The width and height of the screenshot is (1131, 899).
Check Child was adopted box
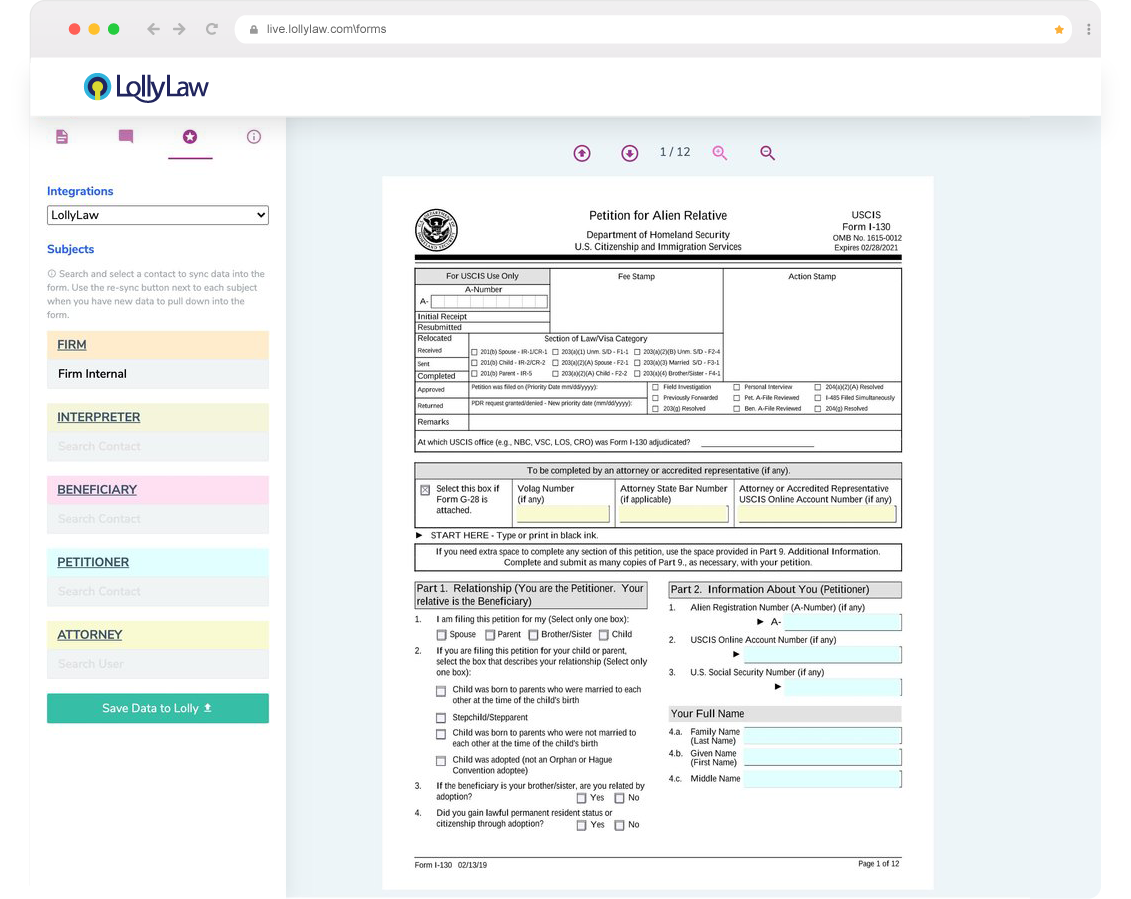pos(441,760)
